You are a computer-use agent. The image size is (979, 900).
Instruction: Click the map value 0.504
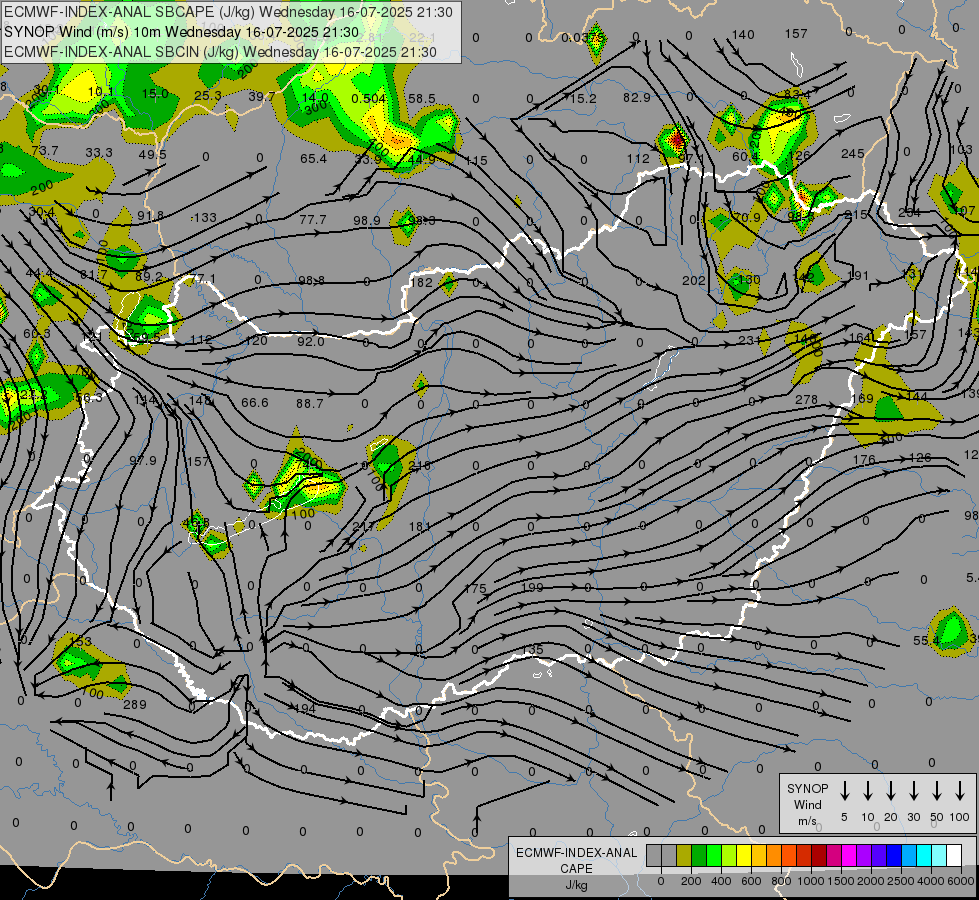click(368, 99)
